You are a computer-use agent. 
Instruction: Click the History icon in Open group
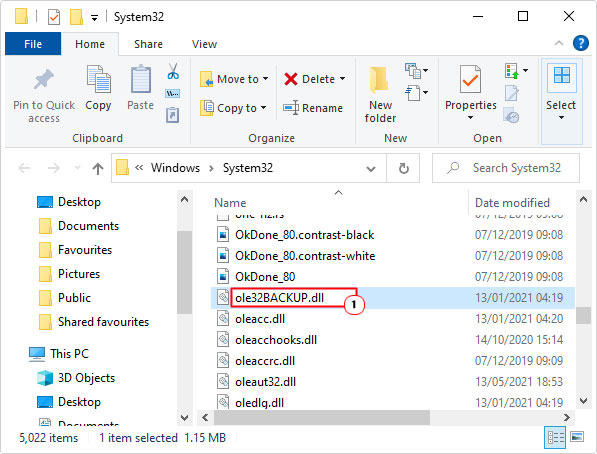511,115
